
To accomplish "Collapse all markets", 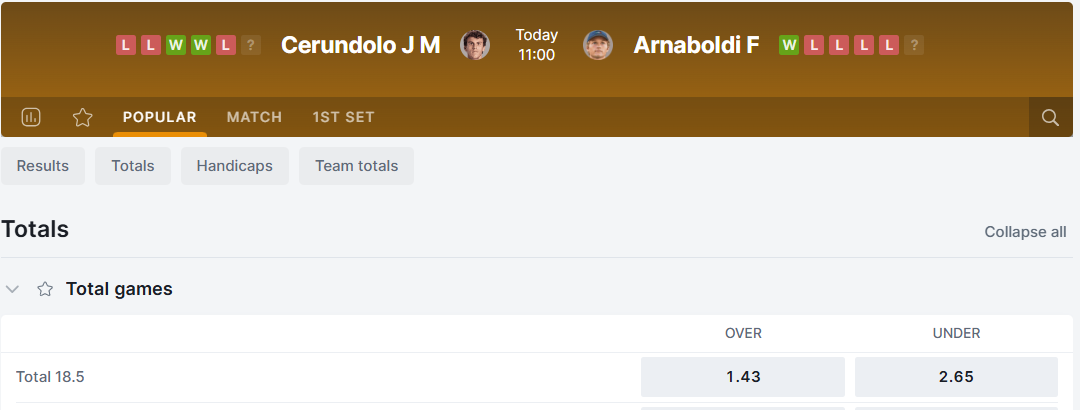I will click(1025, 232).
